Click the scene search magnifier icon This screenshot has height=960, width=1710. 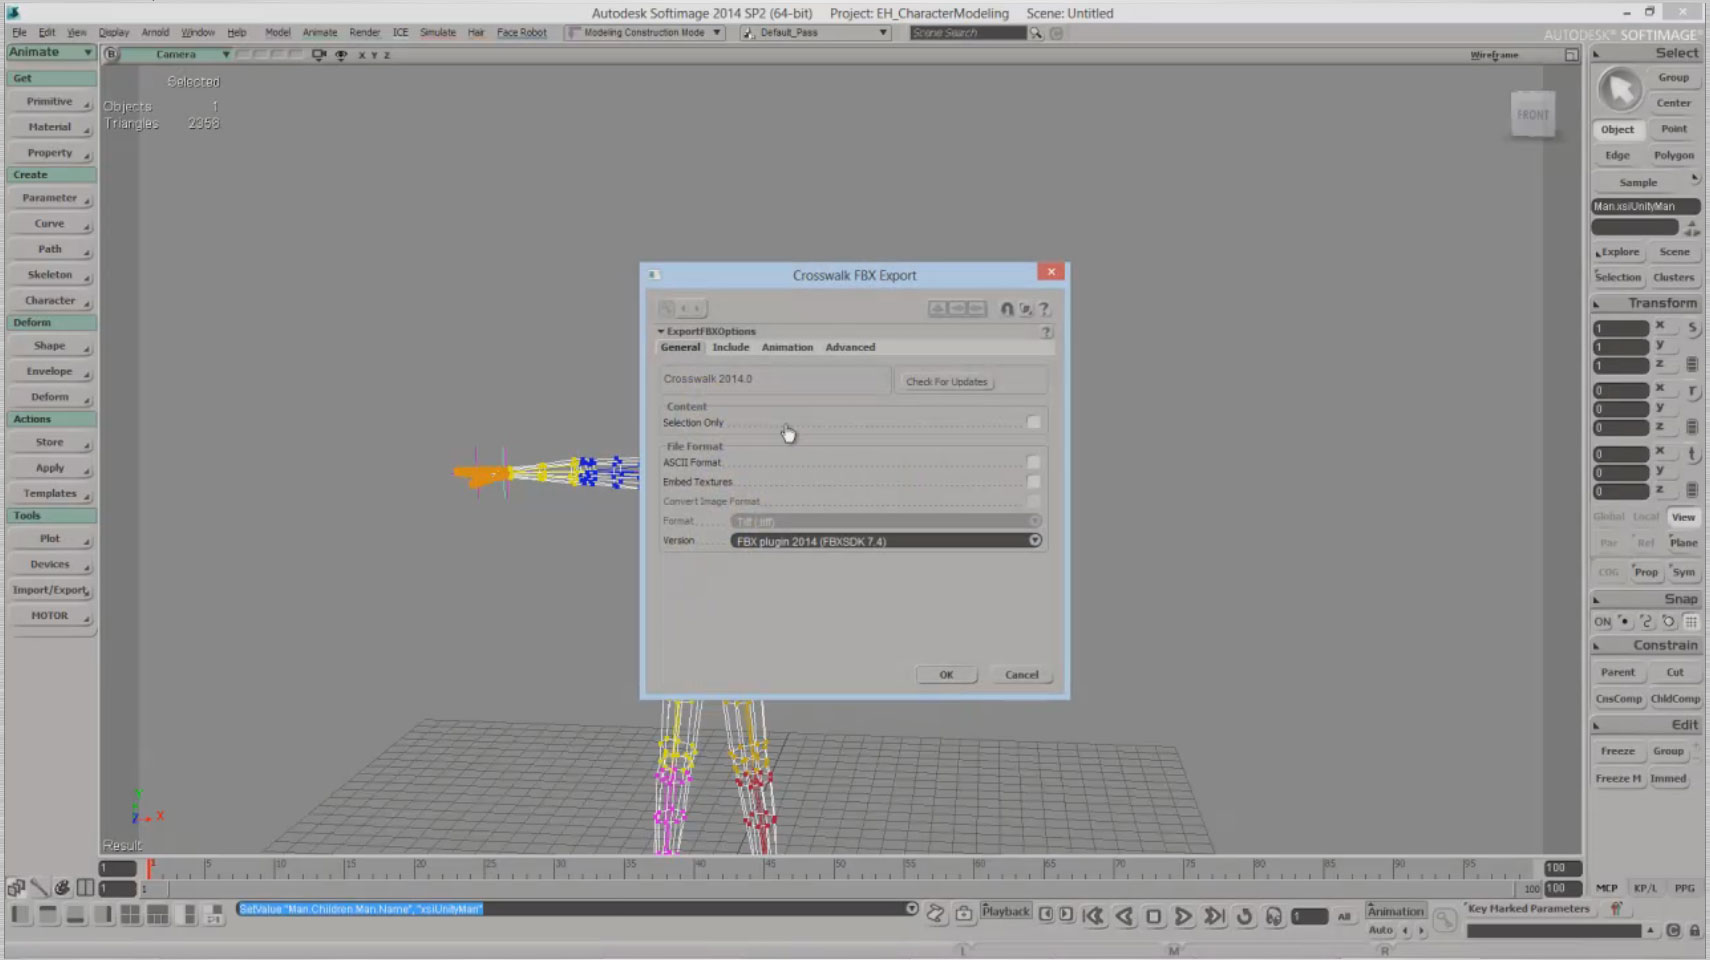[1036, 33]
